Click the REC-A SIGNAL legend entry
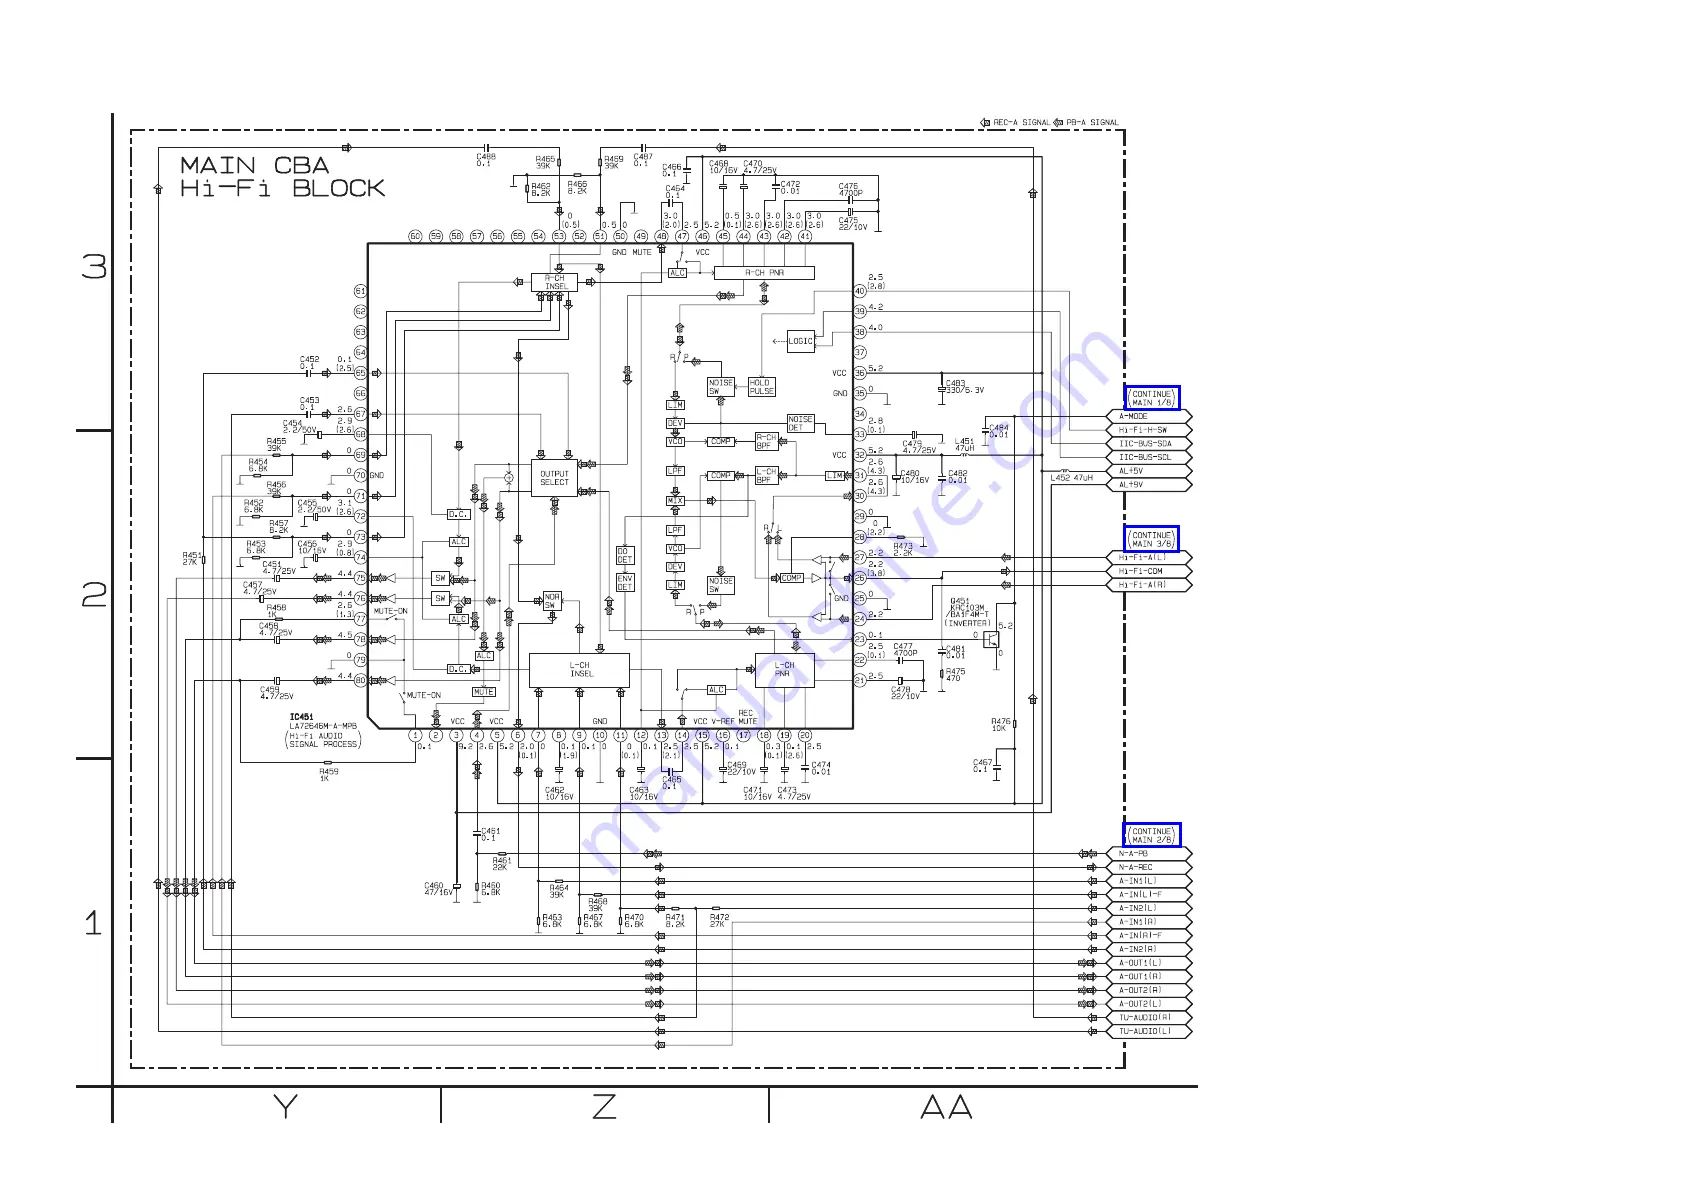The image size is (1701, 1191). point(1016,123)
